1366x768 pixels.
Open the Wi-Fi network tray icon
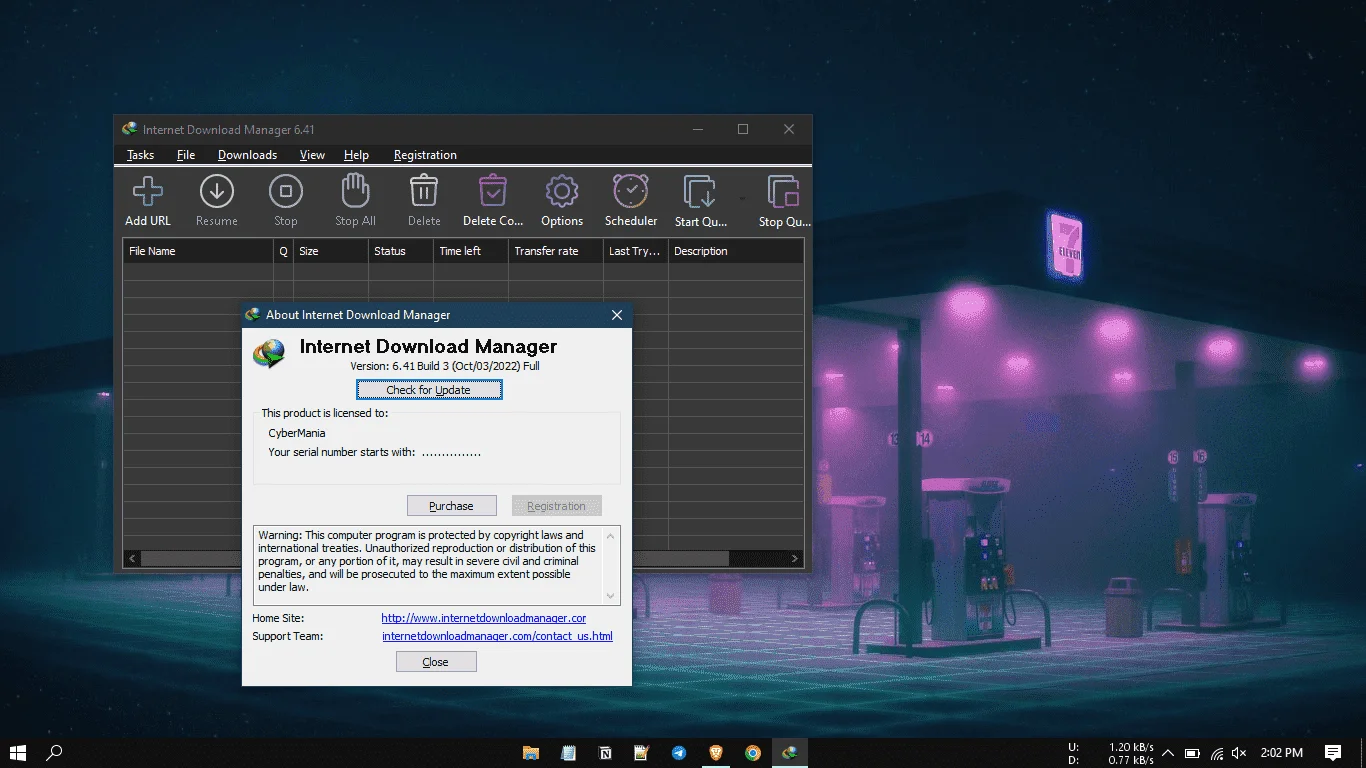[1217, 753]
